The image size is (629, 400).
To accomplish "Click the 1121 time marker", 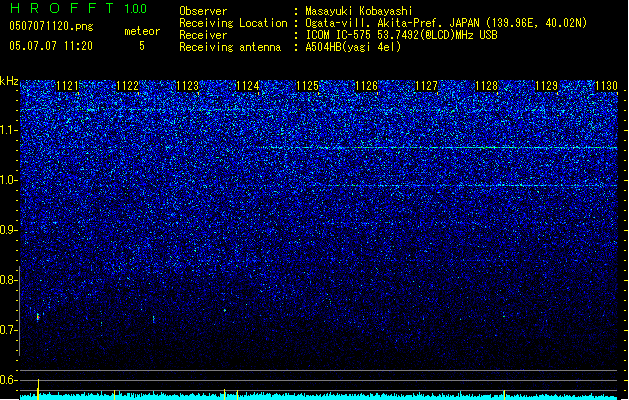I will pos(67,86).
